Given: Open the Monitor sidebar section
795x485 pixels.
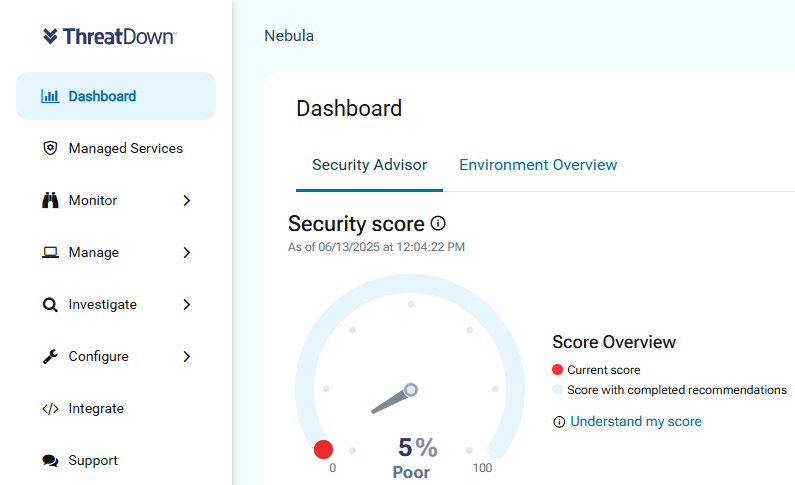Looking at the screenshot, I should click(x=116, y=200).
